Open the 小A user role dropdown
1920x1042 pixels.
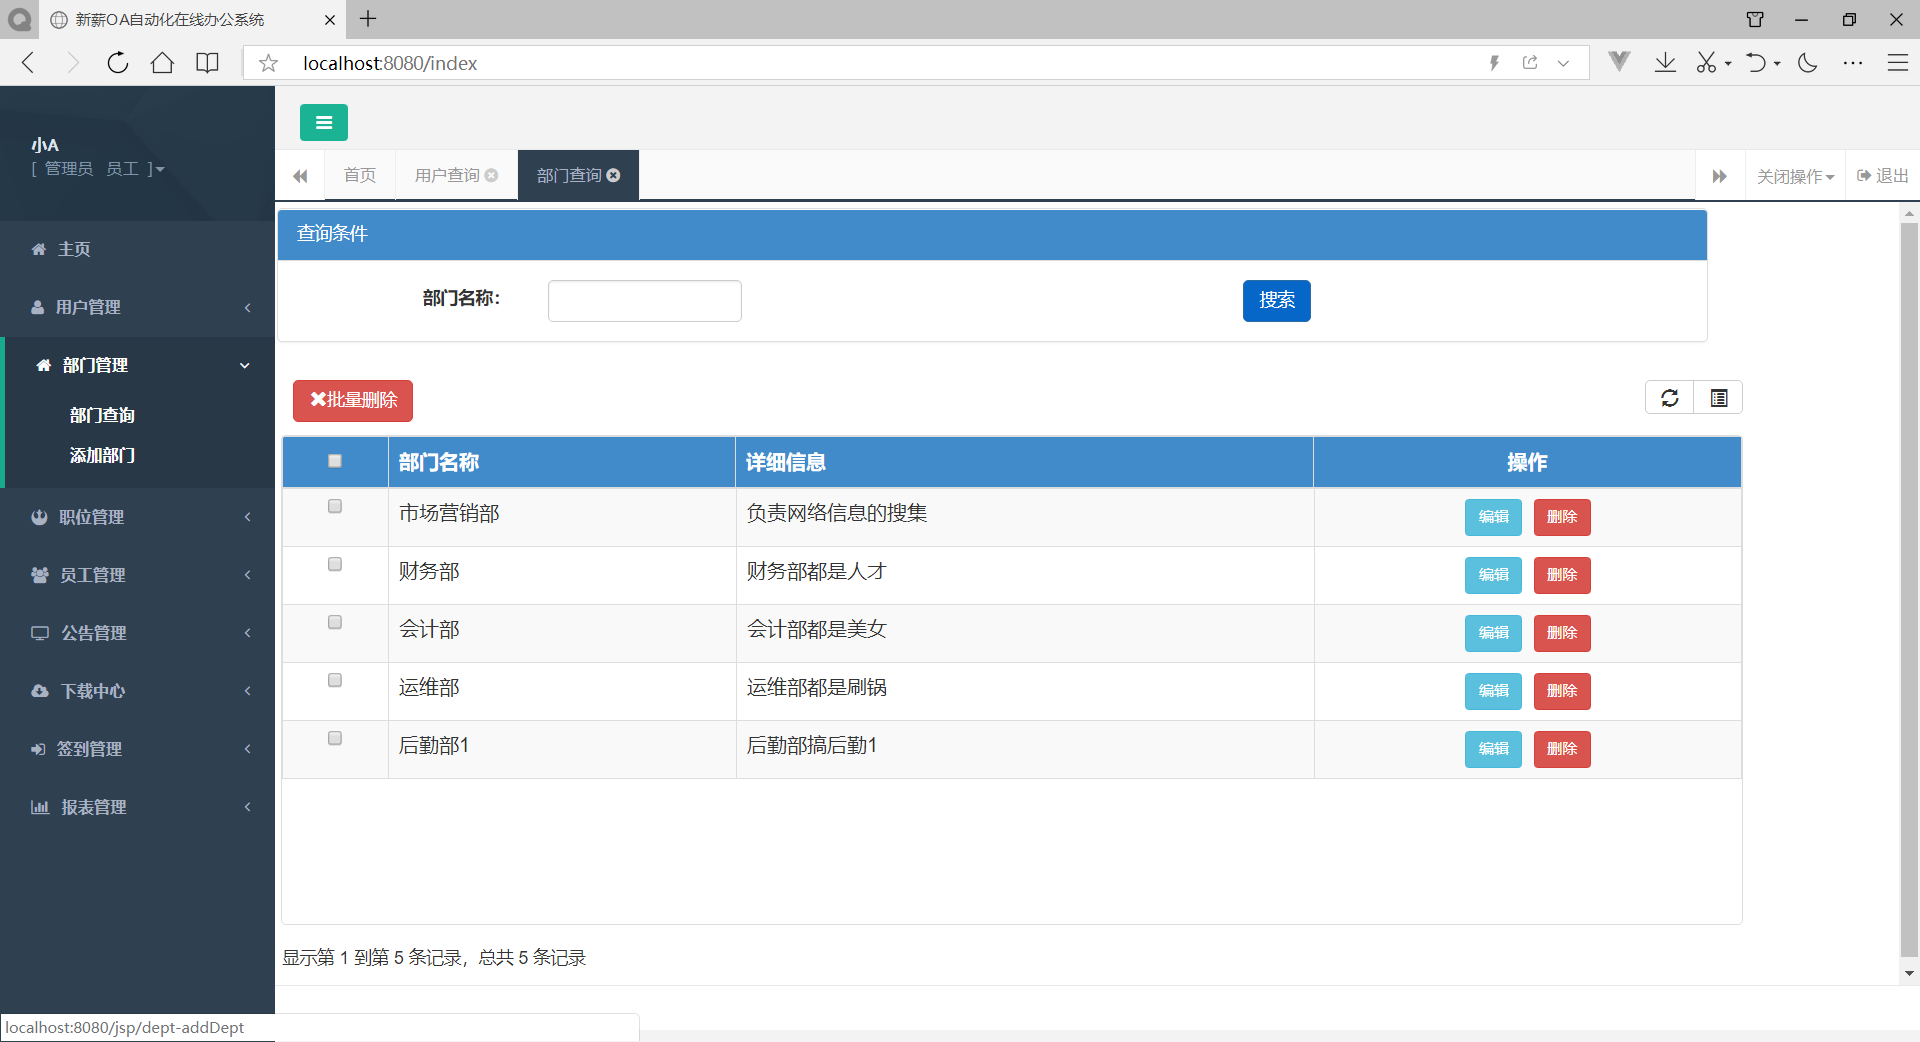(98, 169)
